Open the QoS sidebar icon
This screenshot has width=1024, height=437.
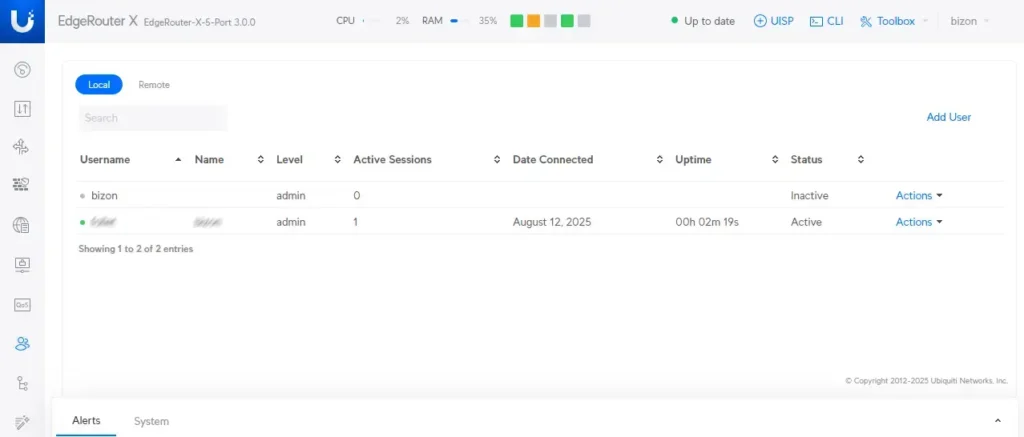click(22, 304)
